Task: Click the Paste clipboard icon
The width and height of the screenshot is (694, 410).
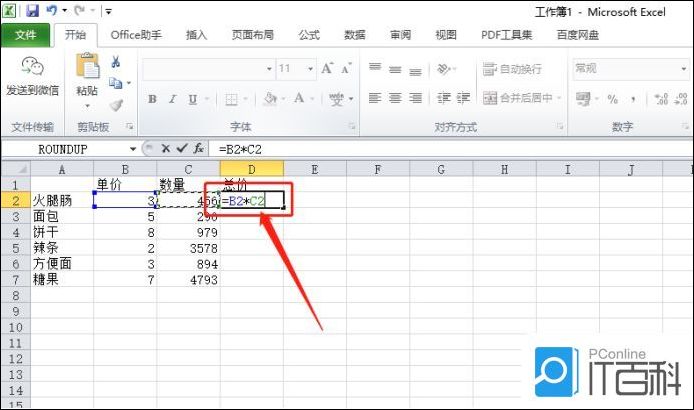Action: tap(87, 66)
